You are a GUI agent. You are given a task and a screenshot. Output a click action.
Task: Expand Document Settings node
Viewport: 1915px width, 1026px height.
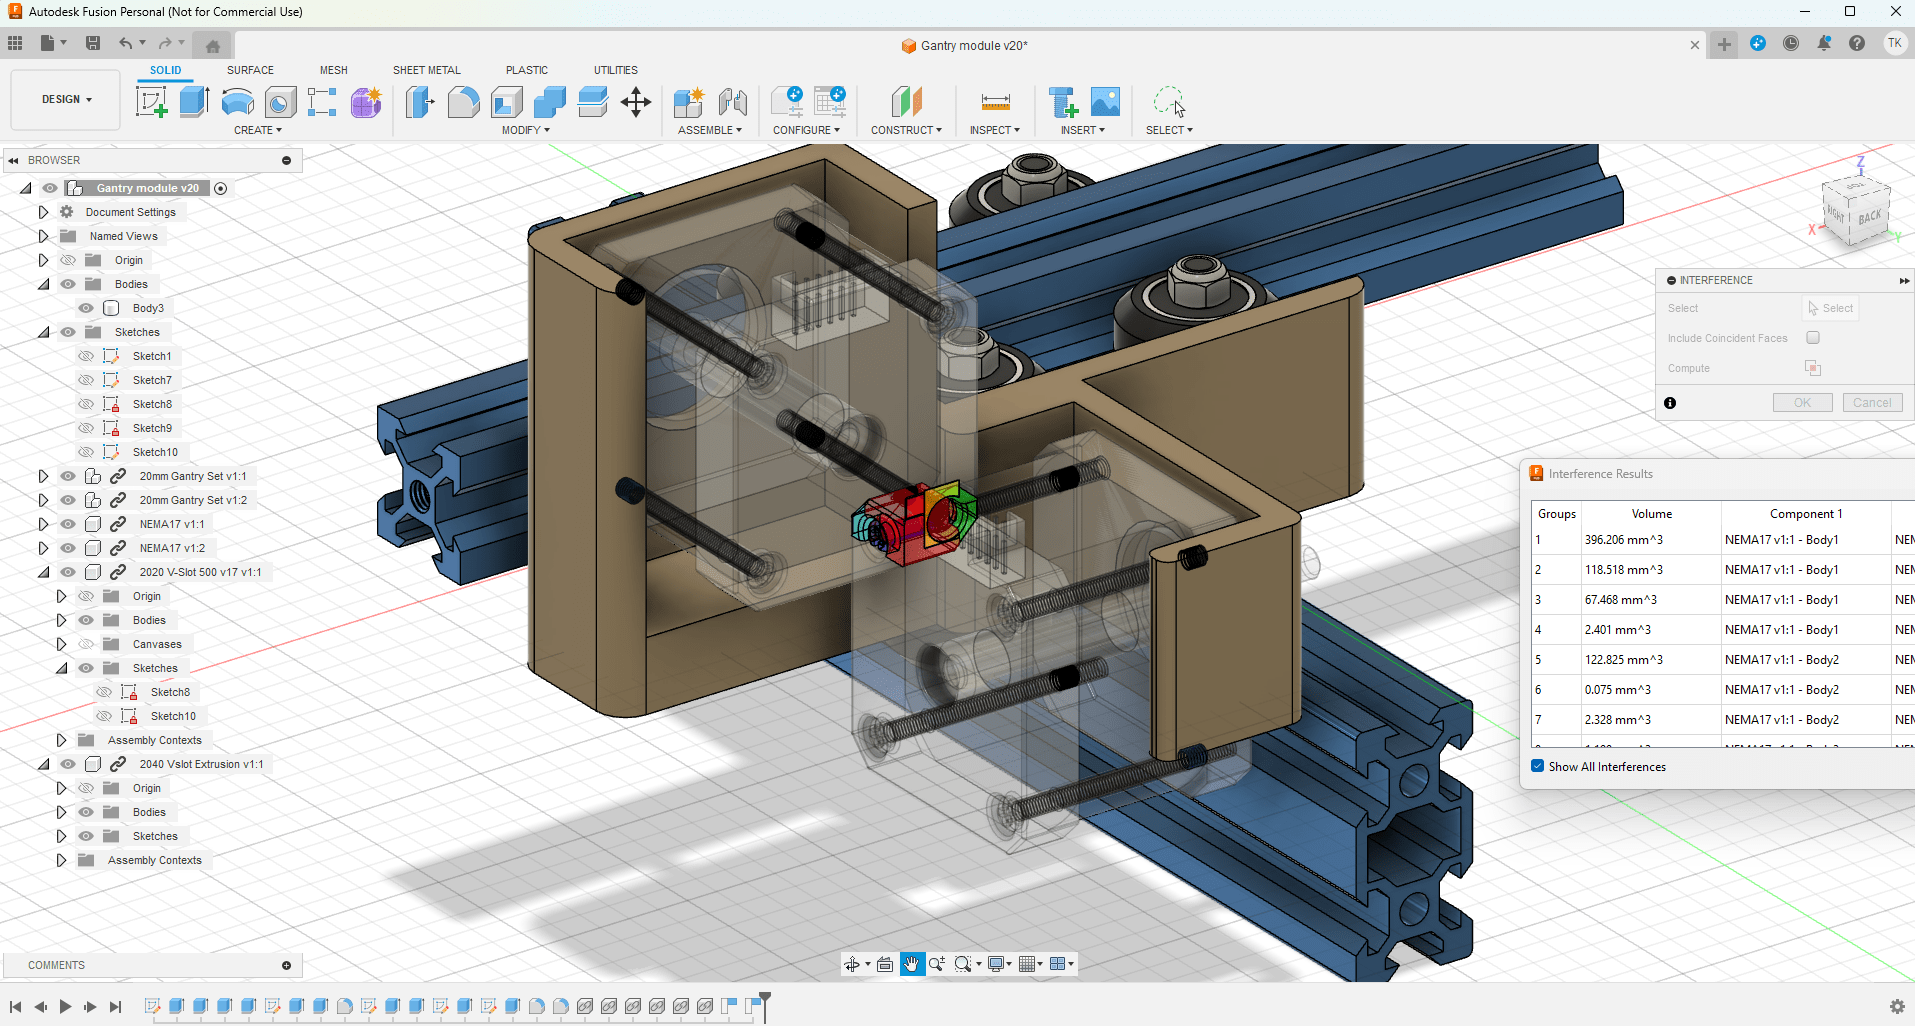pyautogui.click(x=43, y=212)
